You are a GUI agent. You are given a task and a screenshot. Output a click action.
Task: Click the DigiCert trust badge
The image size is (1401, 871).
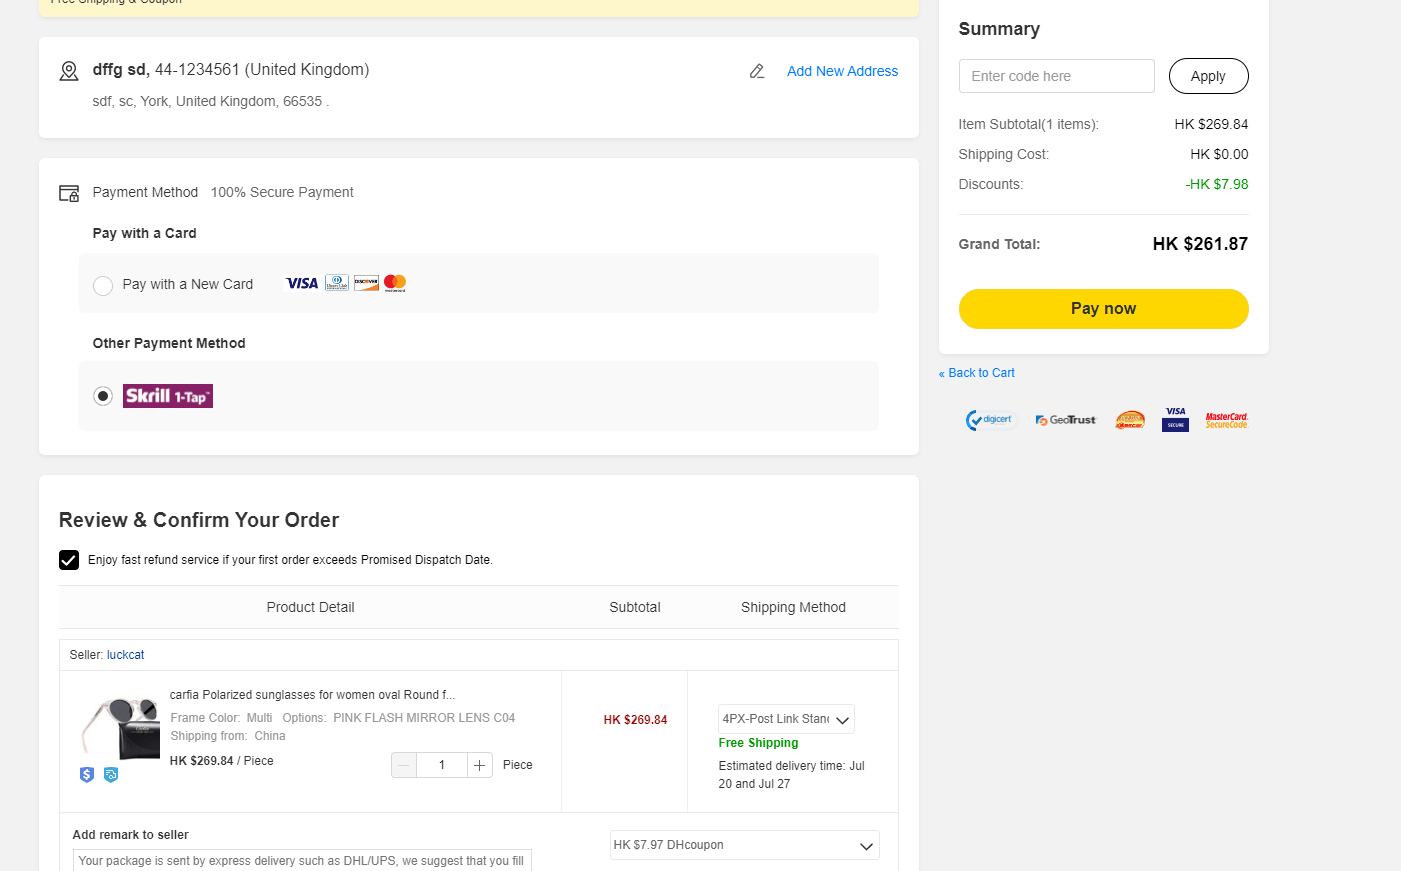(990, 421)
